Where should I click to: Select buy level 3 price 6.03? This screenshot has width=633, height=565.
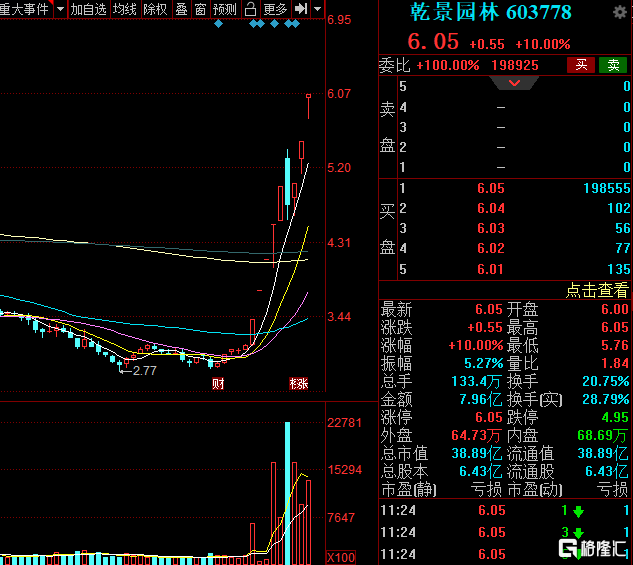pyautogui.click(x=491, y=228)
